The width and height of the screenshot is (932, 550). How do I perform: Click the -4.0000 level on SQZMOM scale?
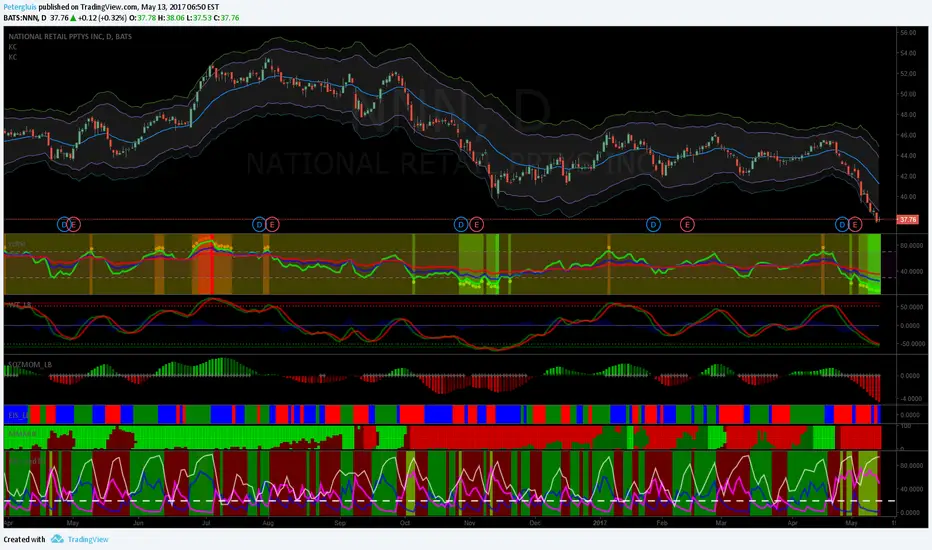(x=912, y=398)
